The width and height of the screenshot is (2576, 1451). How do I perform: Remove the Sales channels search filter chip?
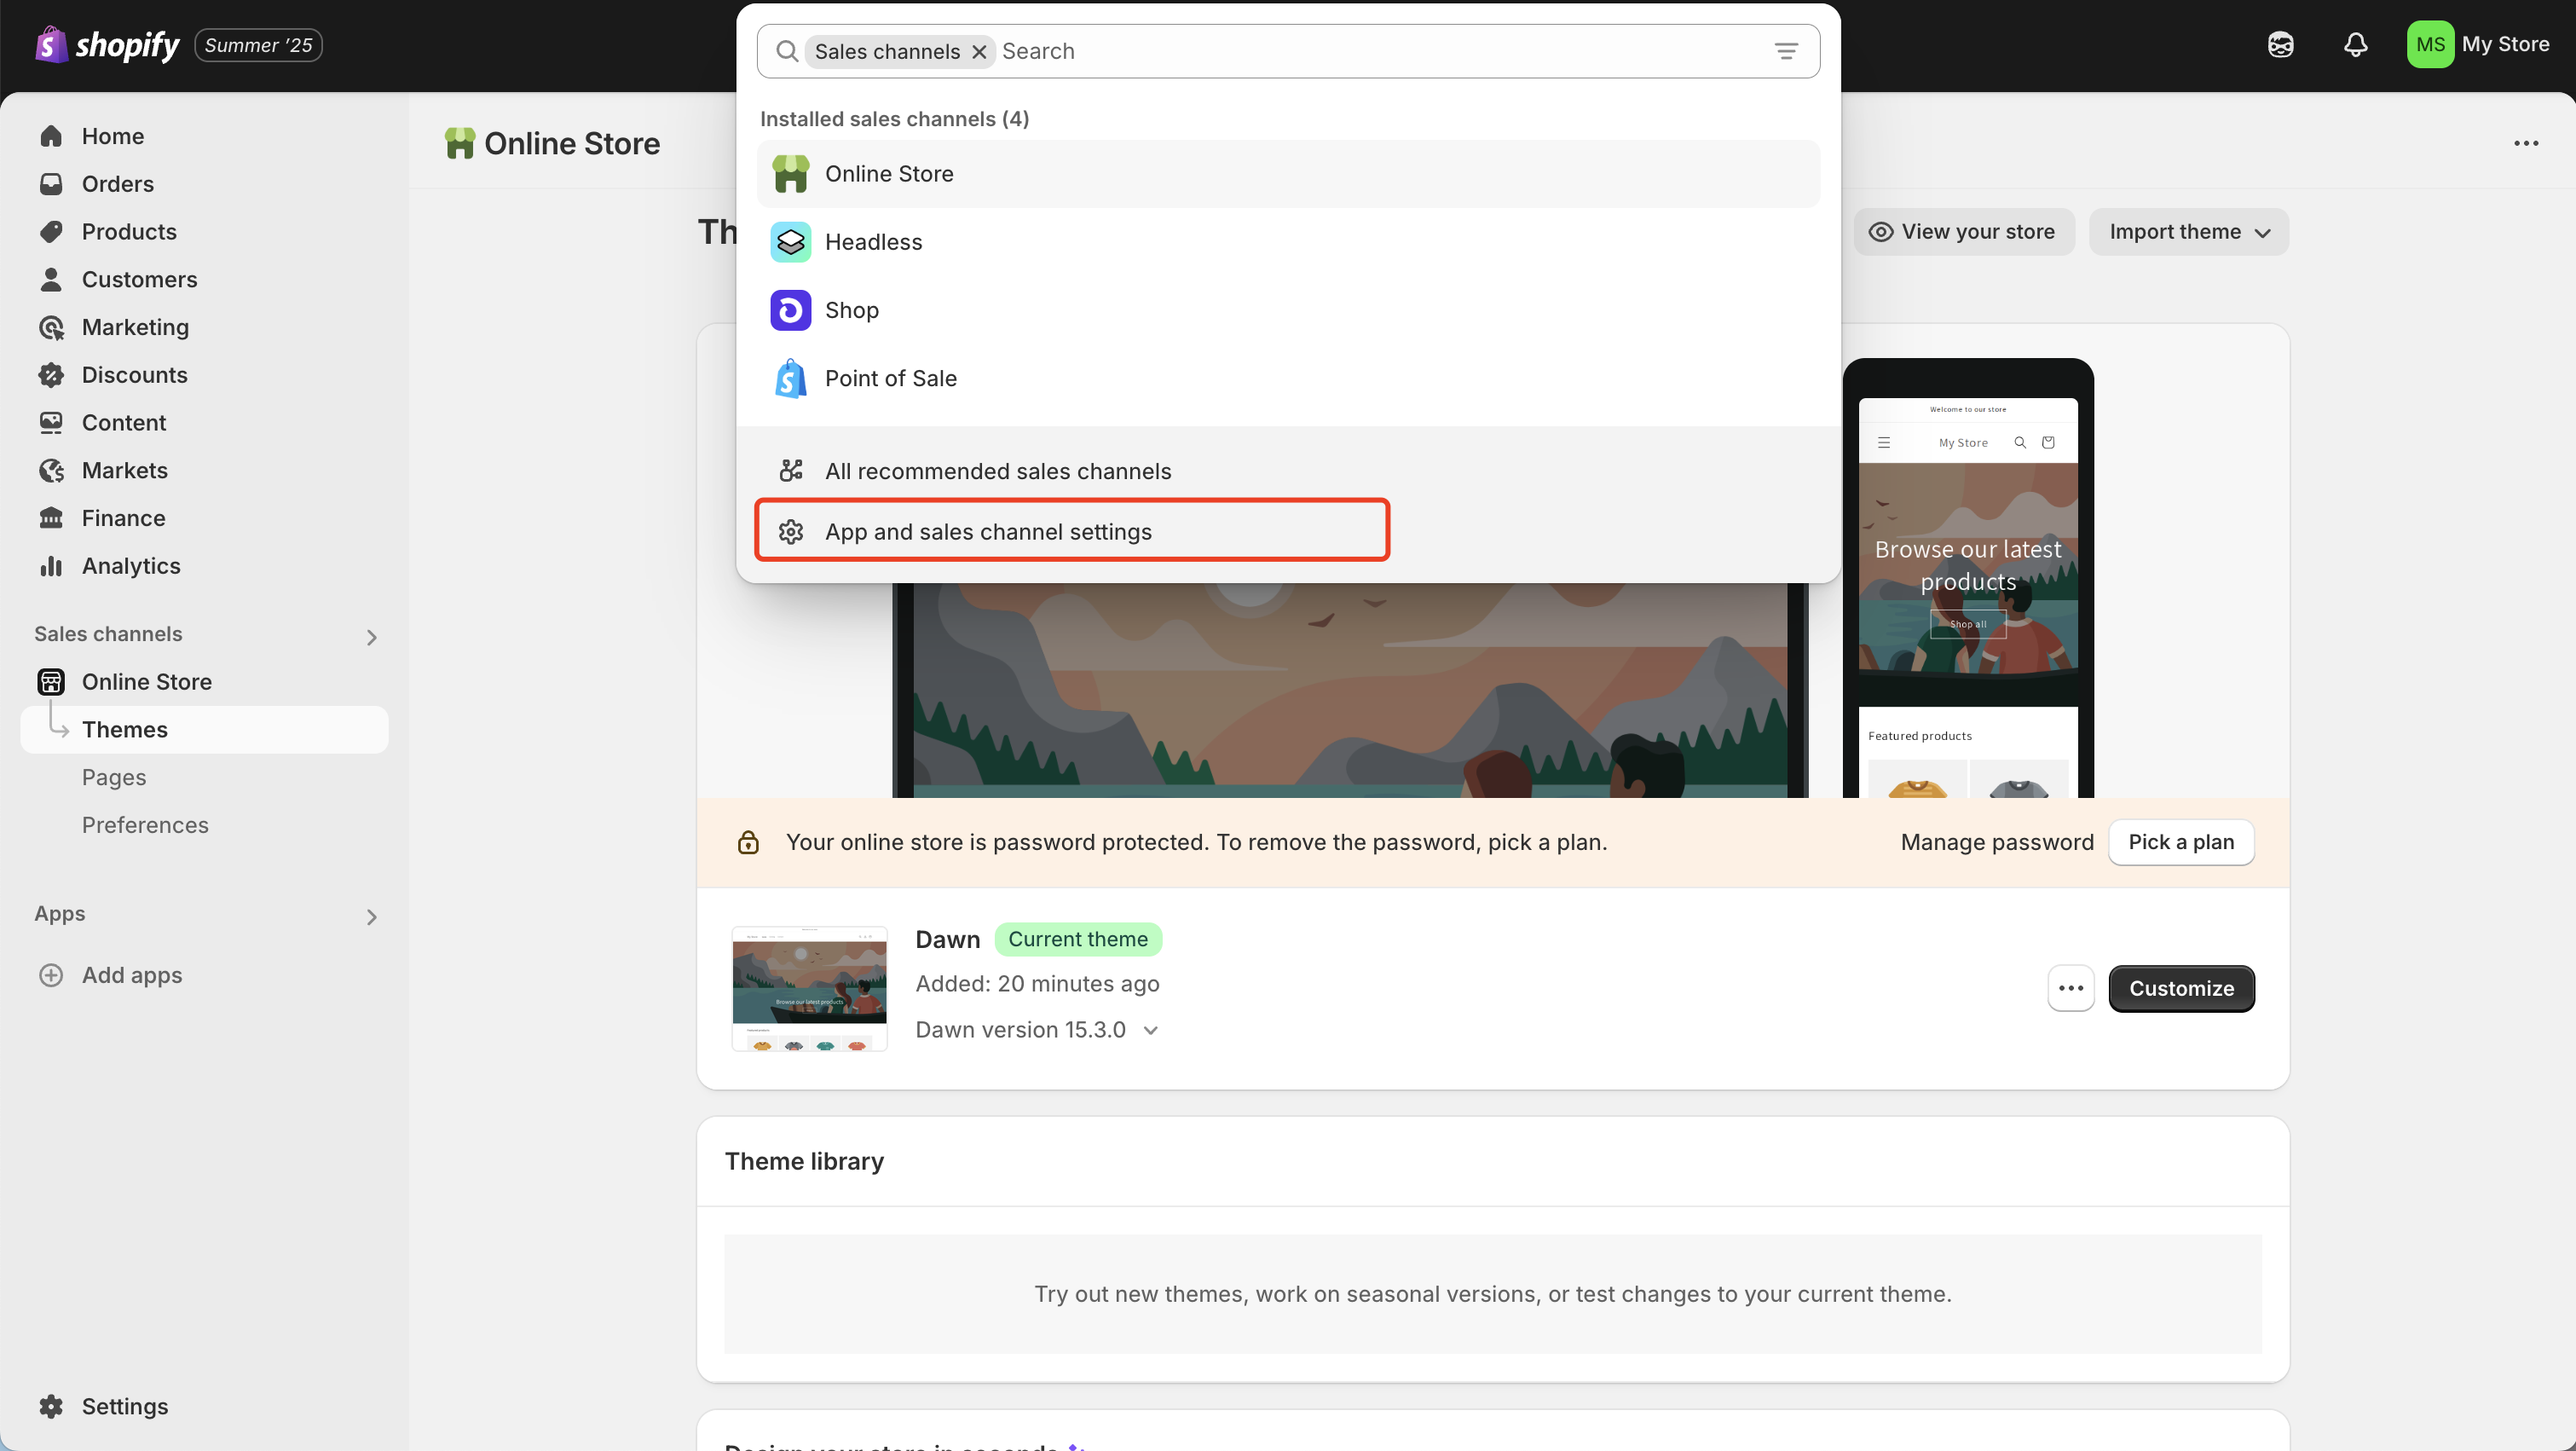(979, 52)
